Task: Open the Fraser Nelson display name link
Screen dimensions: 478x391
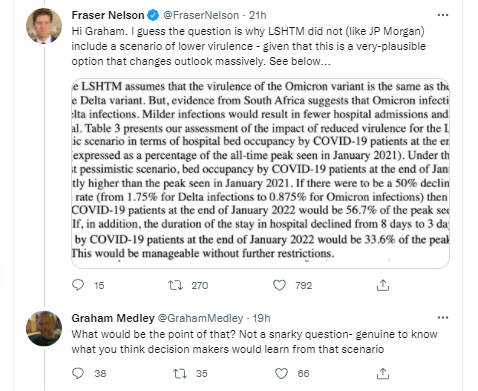Action: (108, 15)
